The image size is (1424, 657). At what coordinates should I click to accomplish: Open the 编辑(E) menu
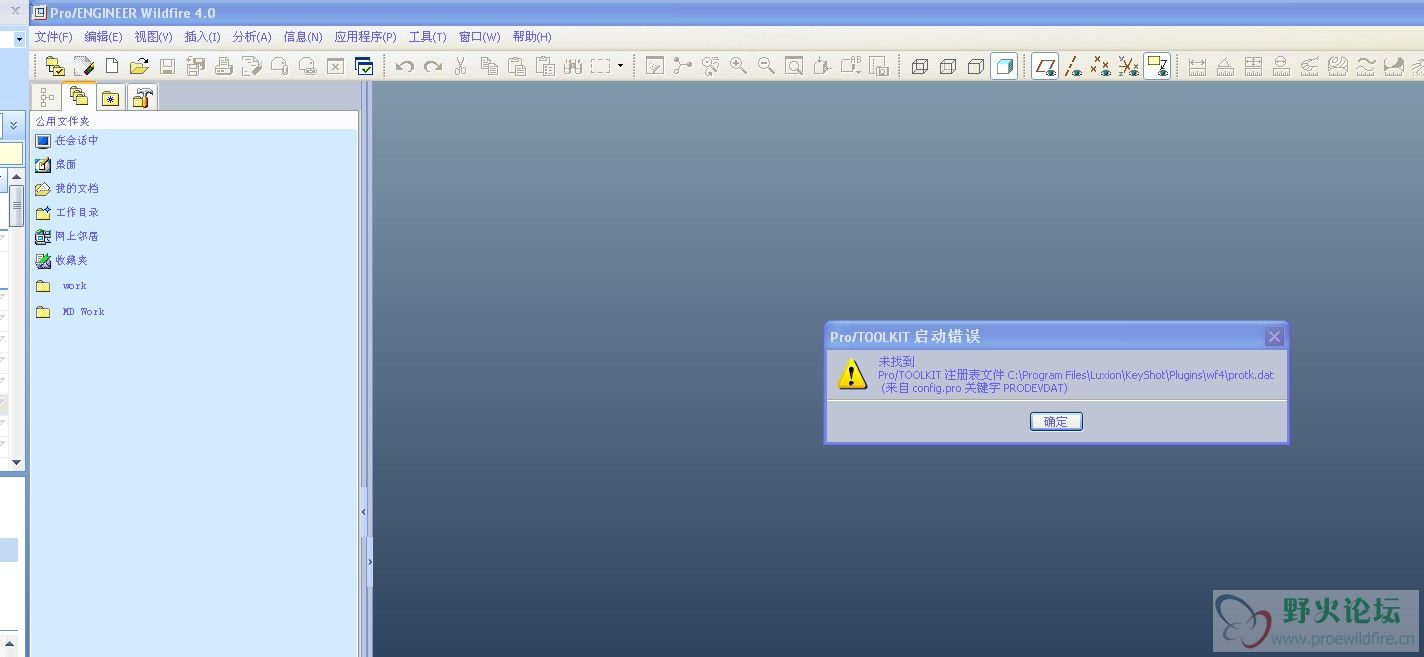(103, 37)
